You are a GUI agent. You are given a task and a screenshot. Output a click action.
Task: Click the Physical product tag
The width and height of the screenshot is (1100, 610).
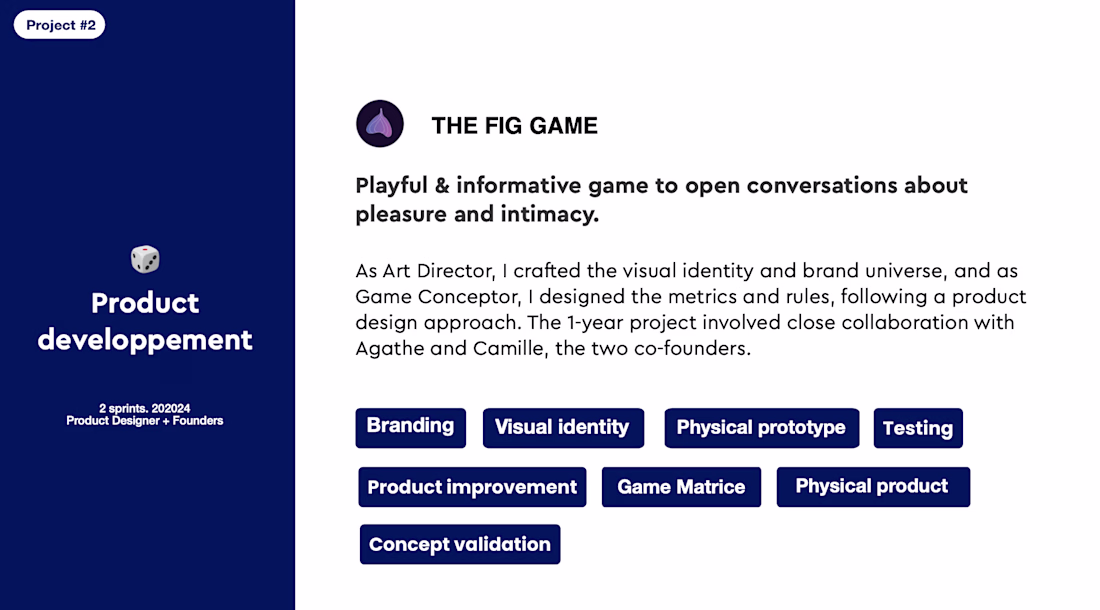click(873, 487)
